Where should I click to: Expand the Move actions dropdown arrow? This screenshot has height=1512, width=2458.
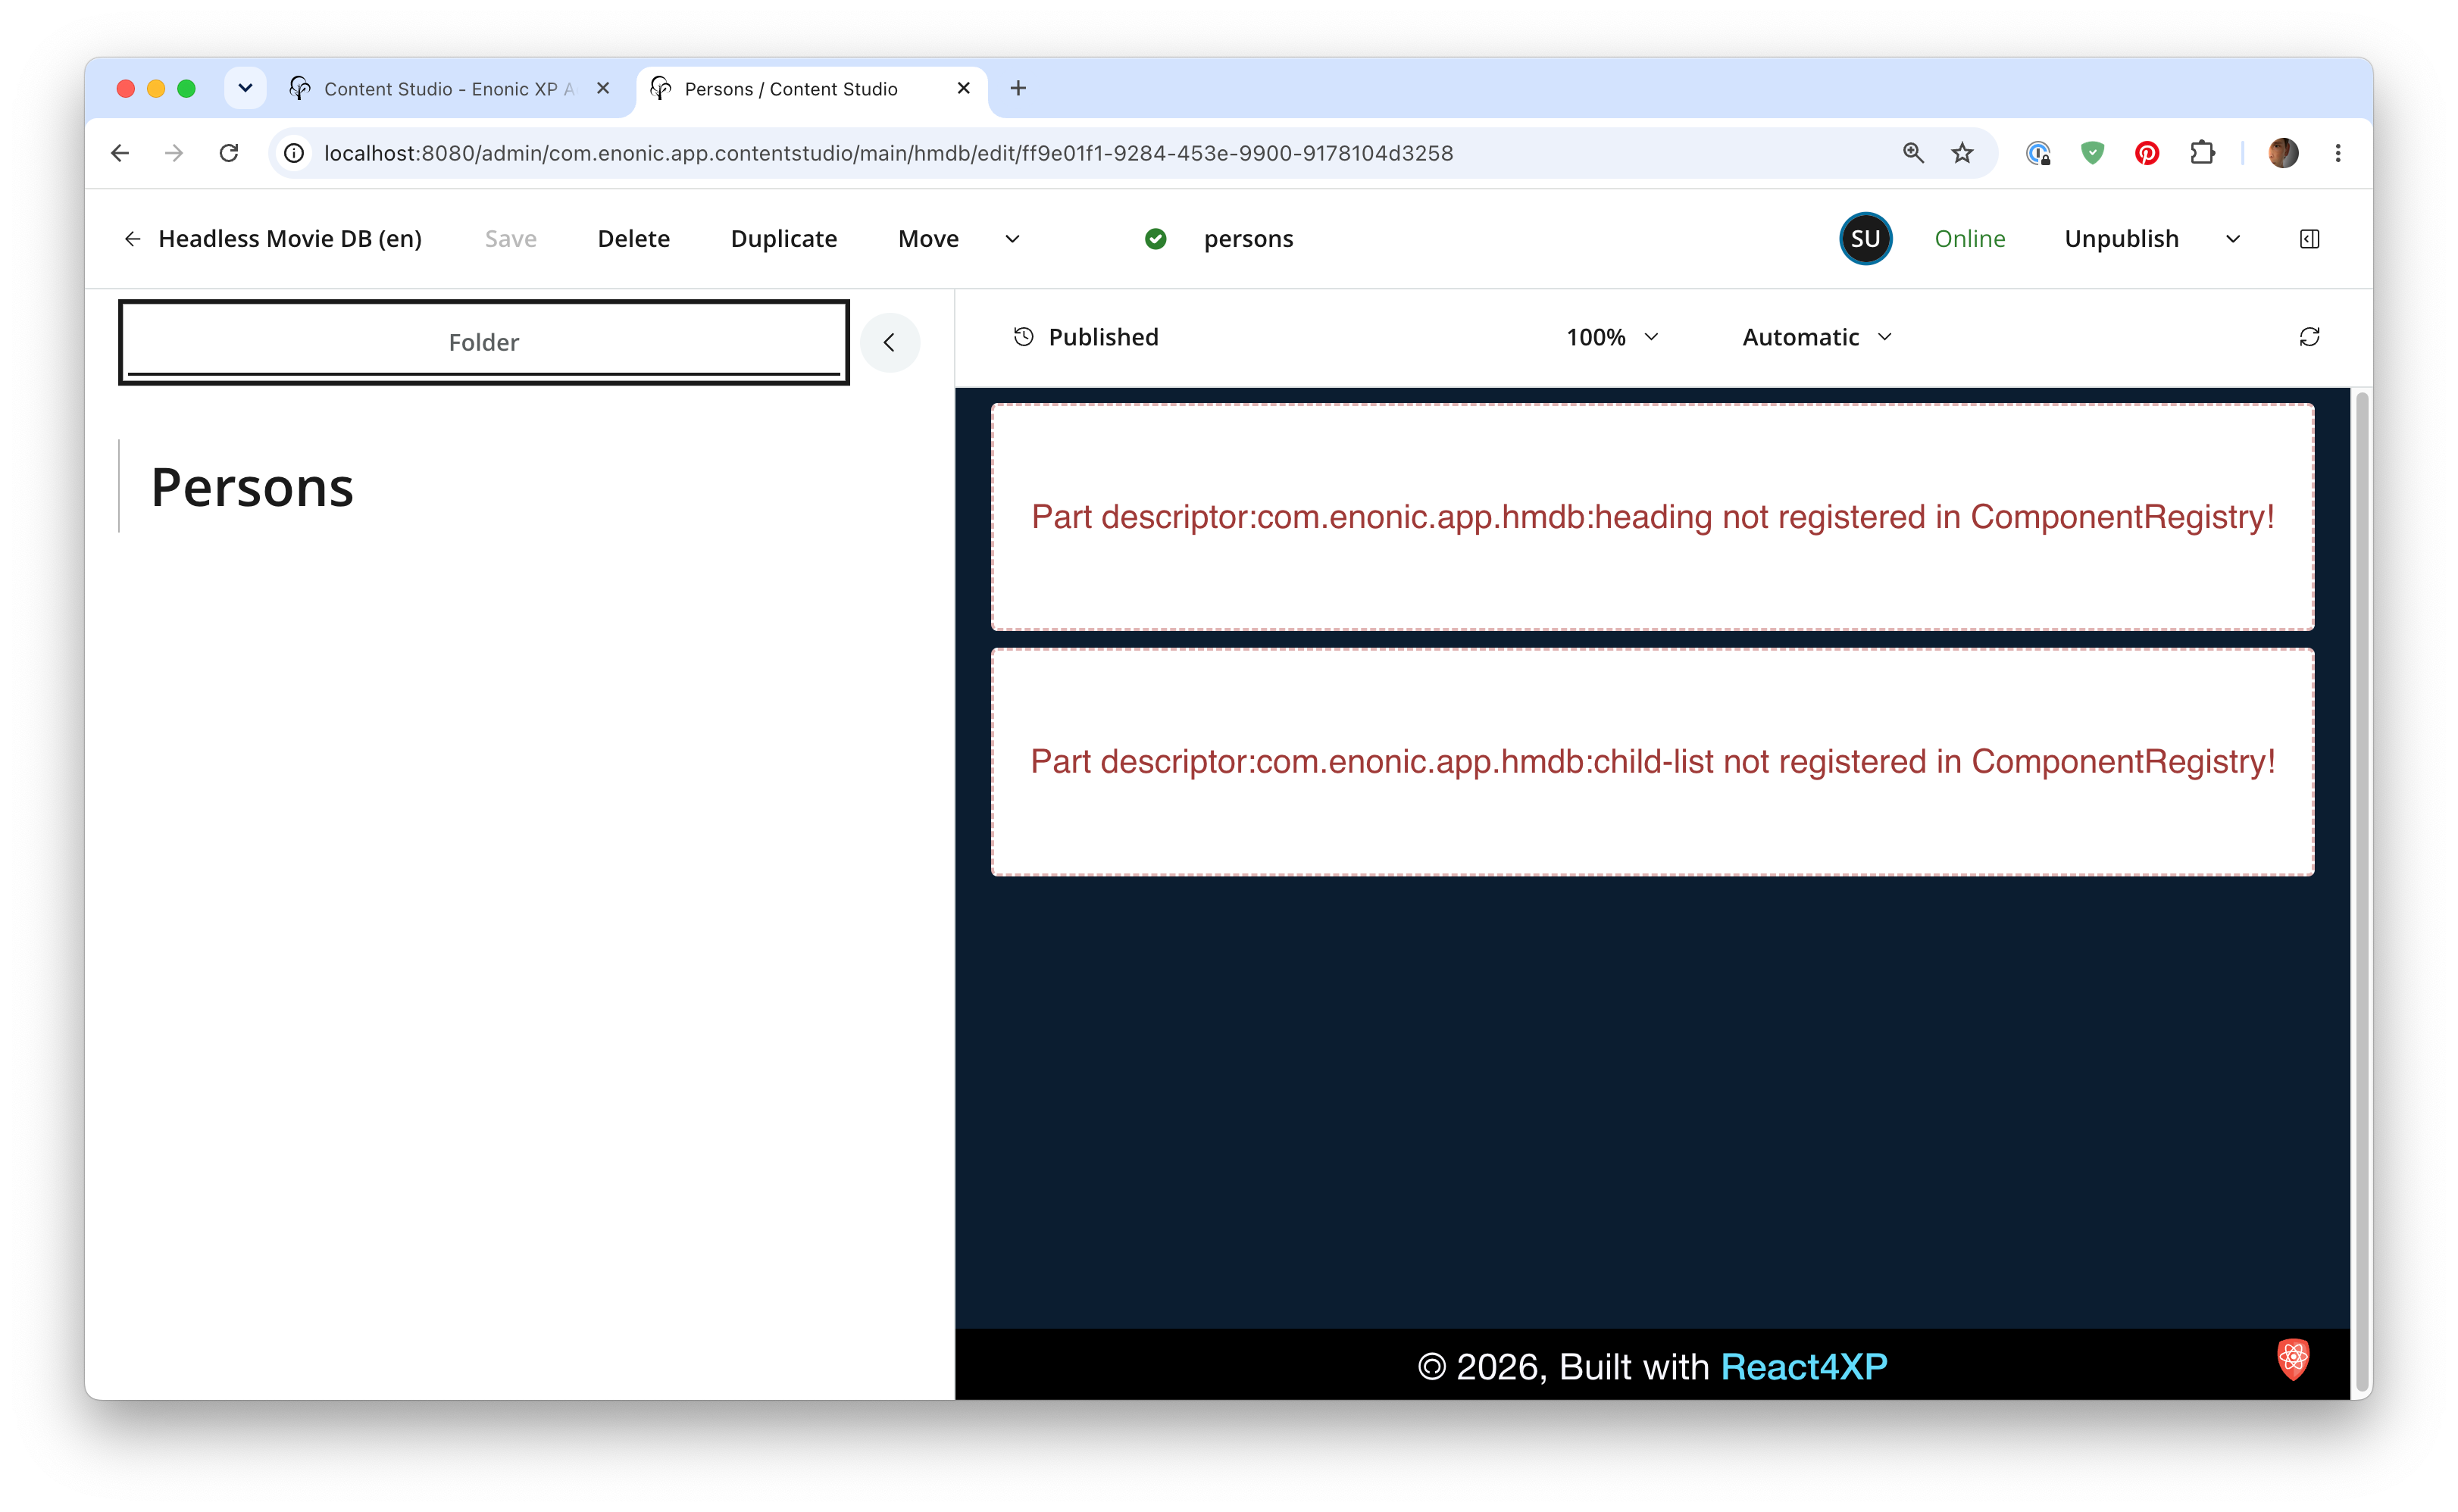tap(1012, 239)
